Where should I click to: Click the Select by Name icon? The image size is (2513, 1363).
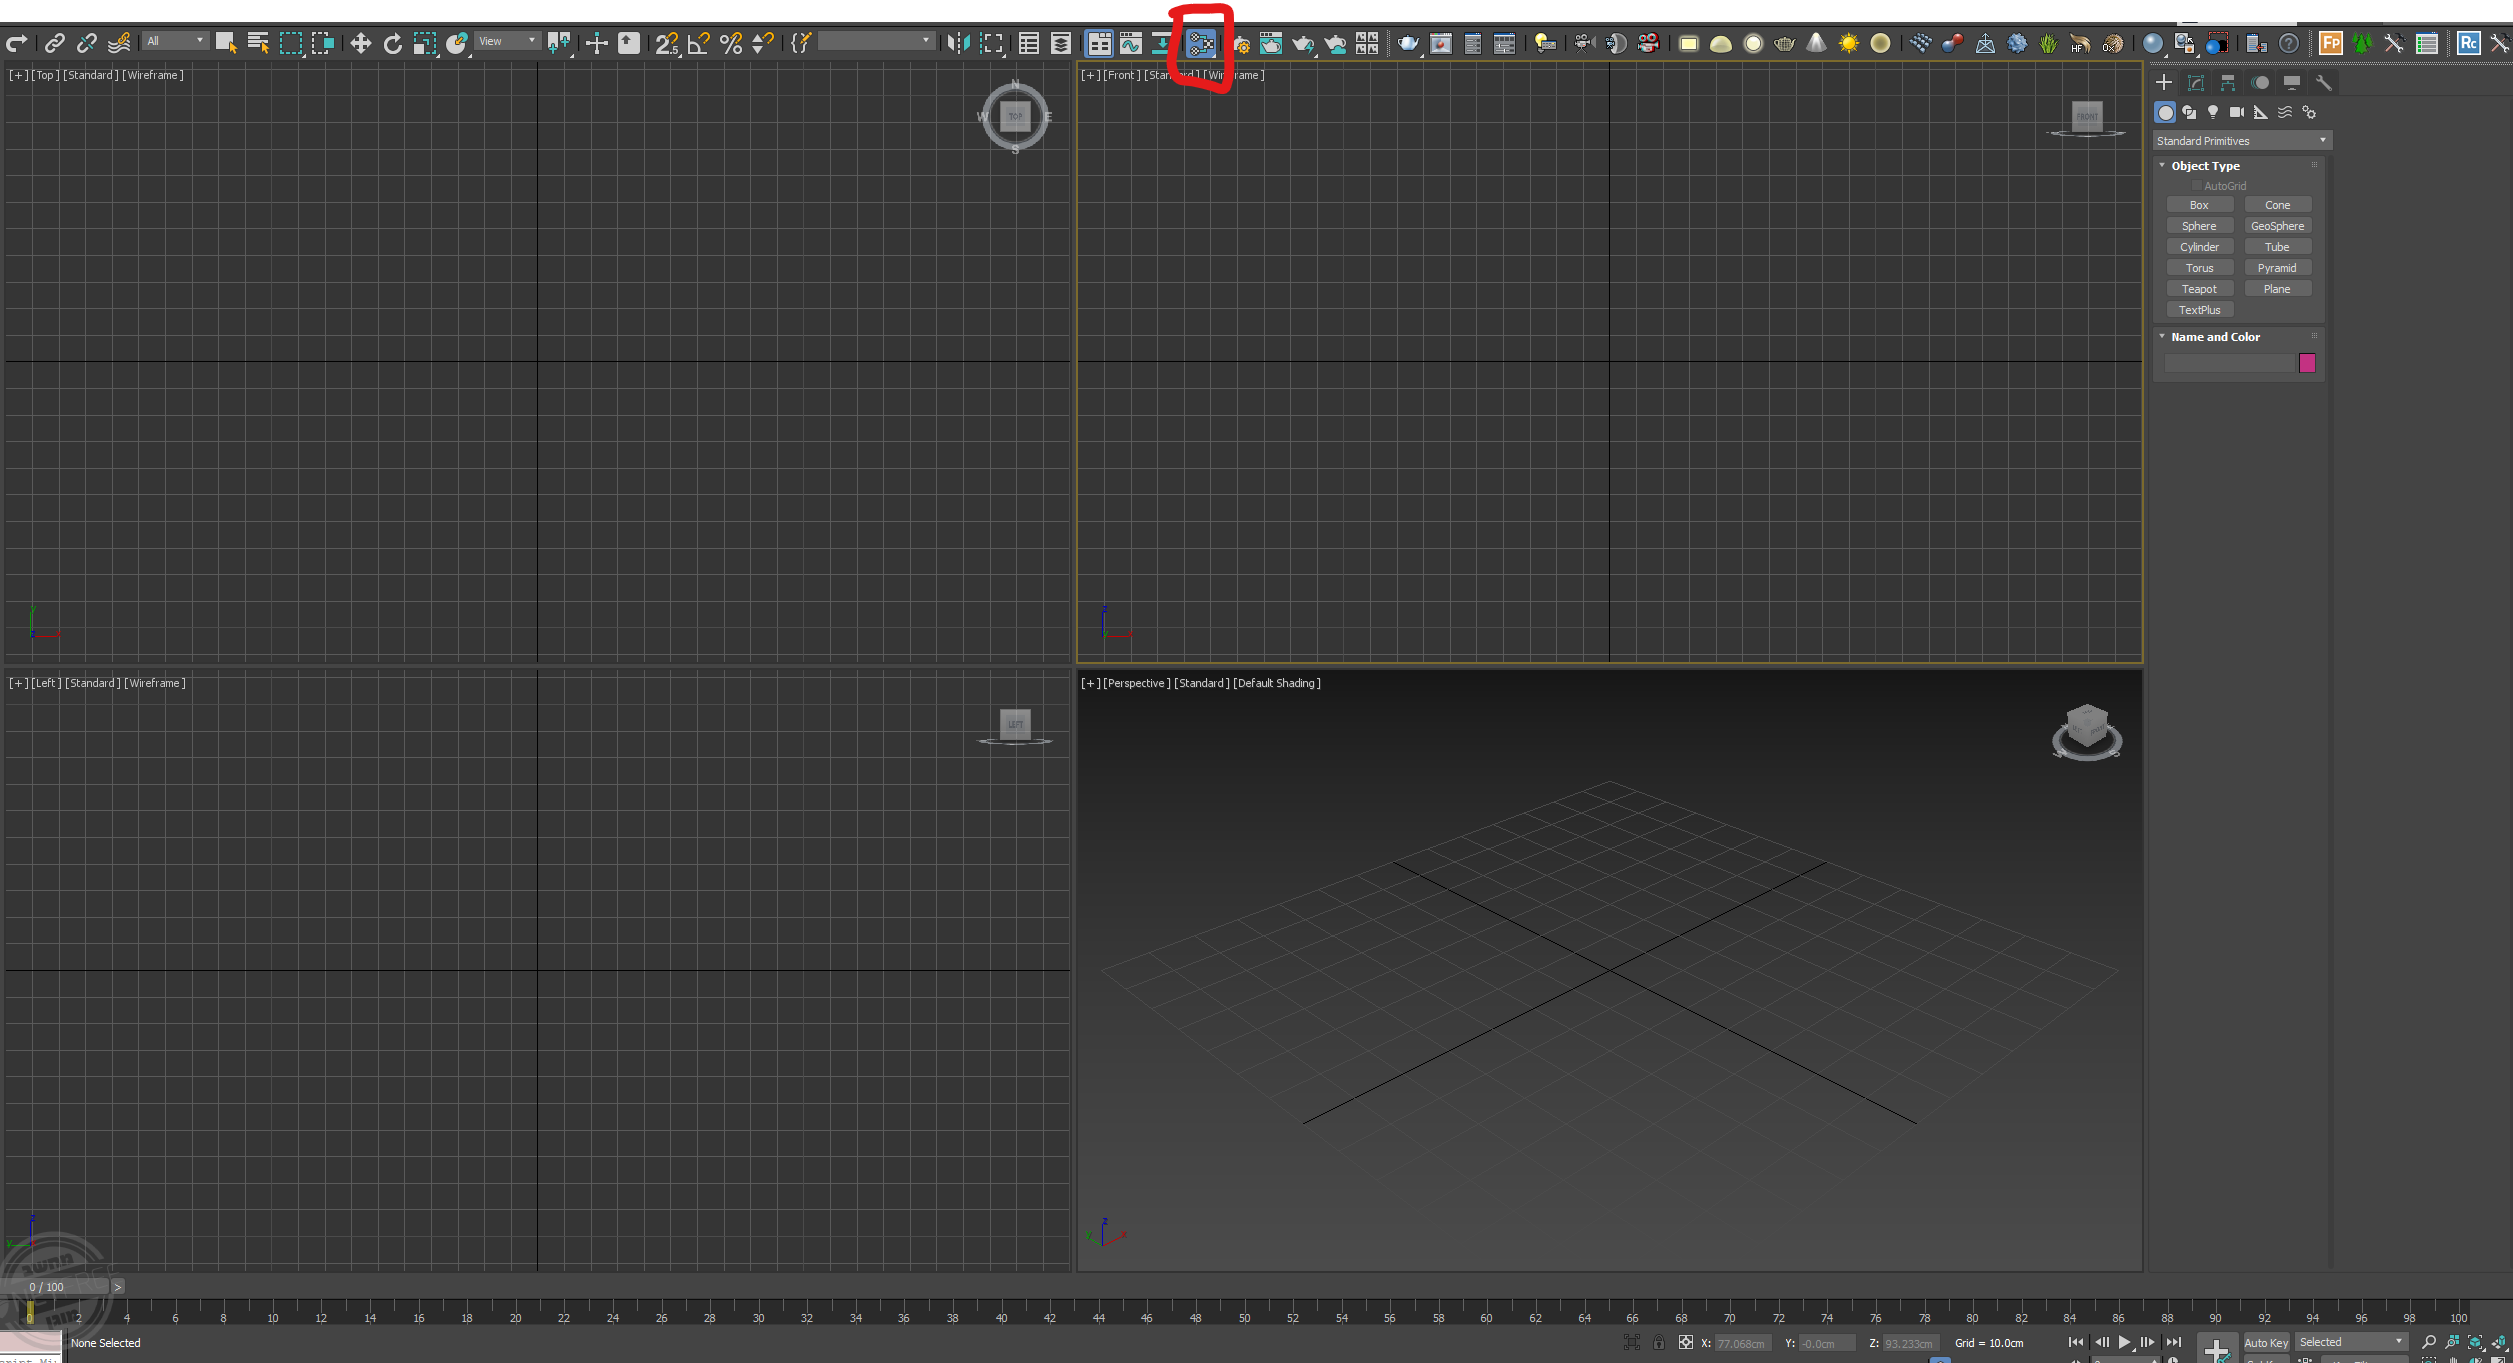point(258,43)
